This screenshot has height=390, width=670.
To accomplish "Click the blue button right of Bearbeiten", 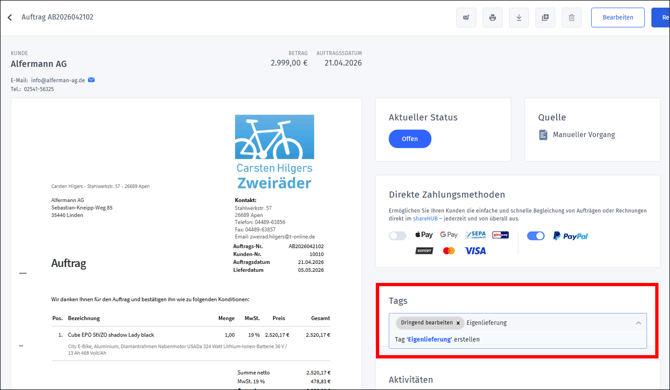I will click(661, 18).
